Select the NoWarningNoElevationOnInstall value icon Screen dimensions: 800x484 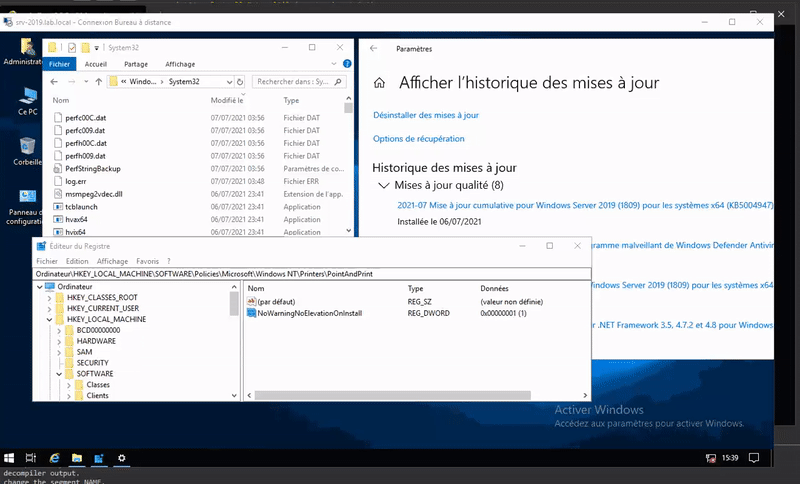251,313
